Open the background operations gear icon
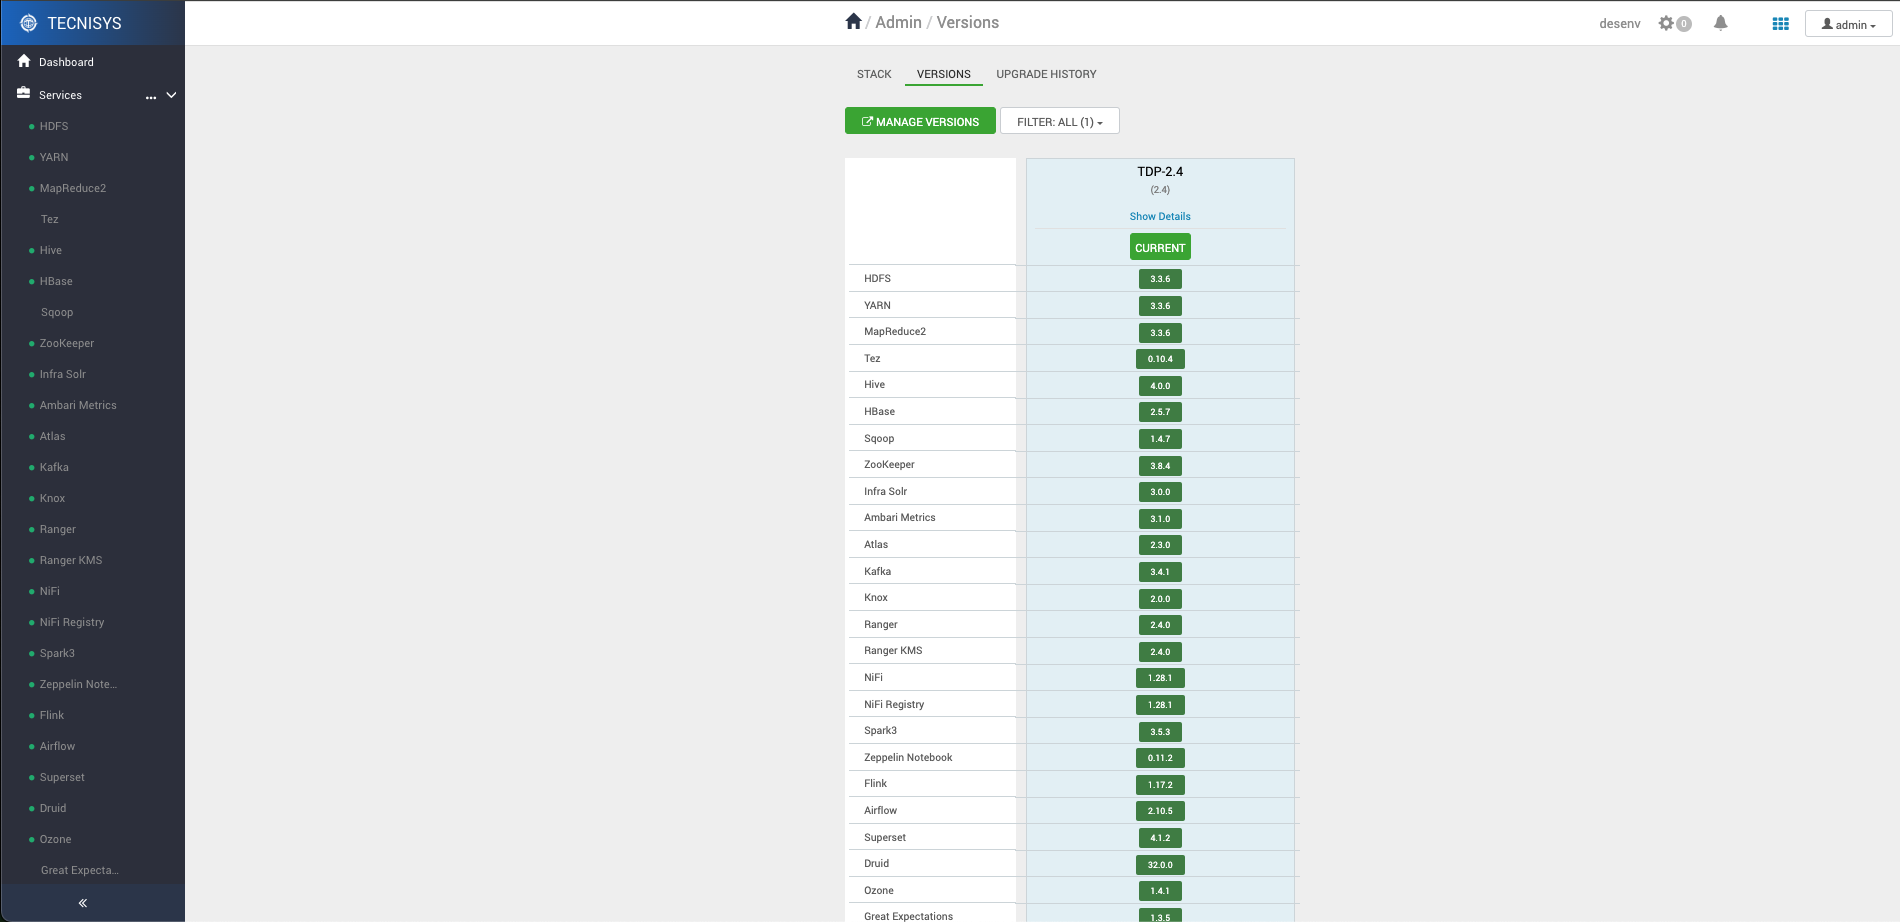This screenshot has width=1900, height=922. tap(1666, 23)
